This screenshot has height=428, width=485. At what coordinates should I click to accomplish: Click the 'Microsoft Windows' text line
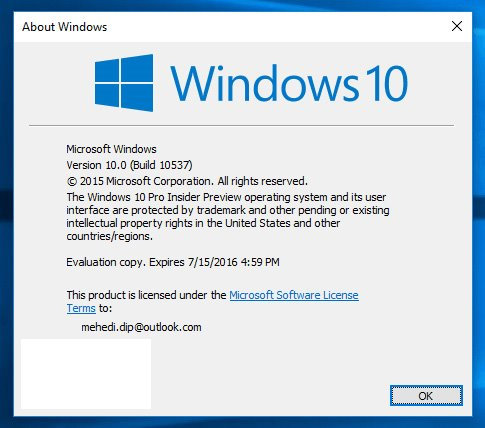(111, 149)
